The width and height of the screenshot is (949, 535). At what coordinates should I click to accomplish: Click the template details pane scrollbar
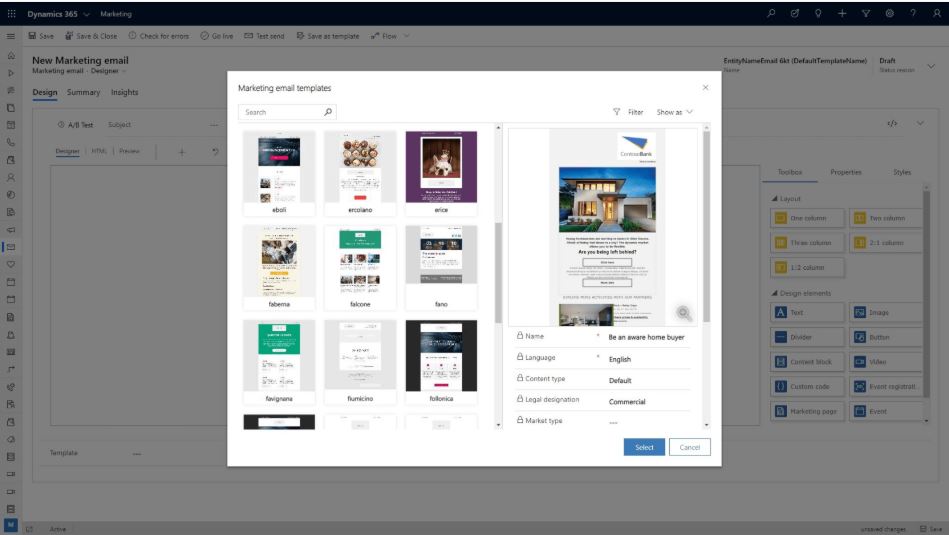706,227
